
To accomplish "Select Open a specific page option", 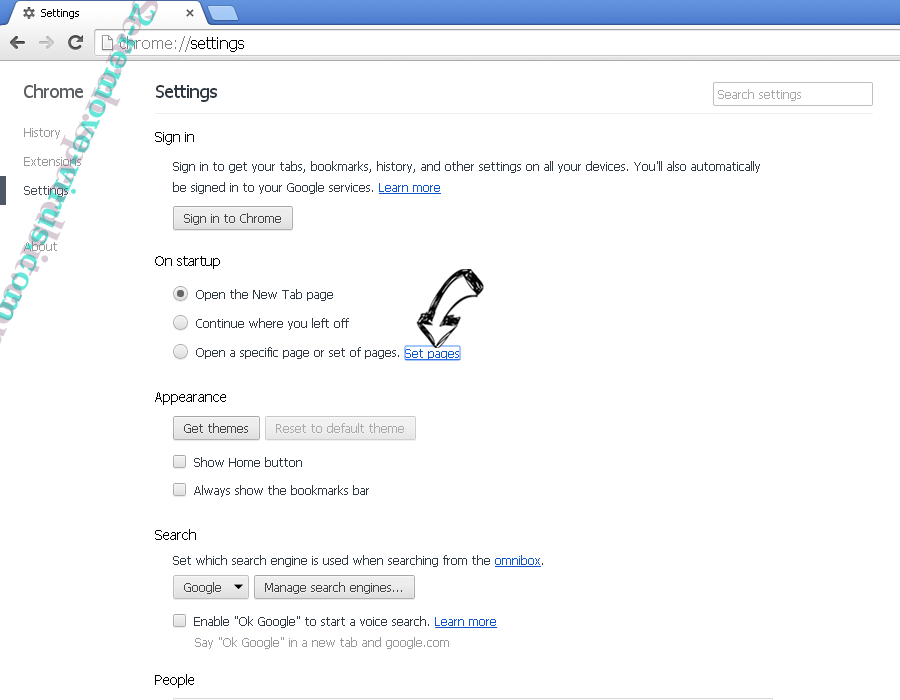I will tap(180, 351).
